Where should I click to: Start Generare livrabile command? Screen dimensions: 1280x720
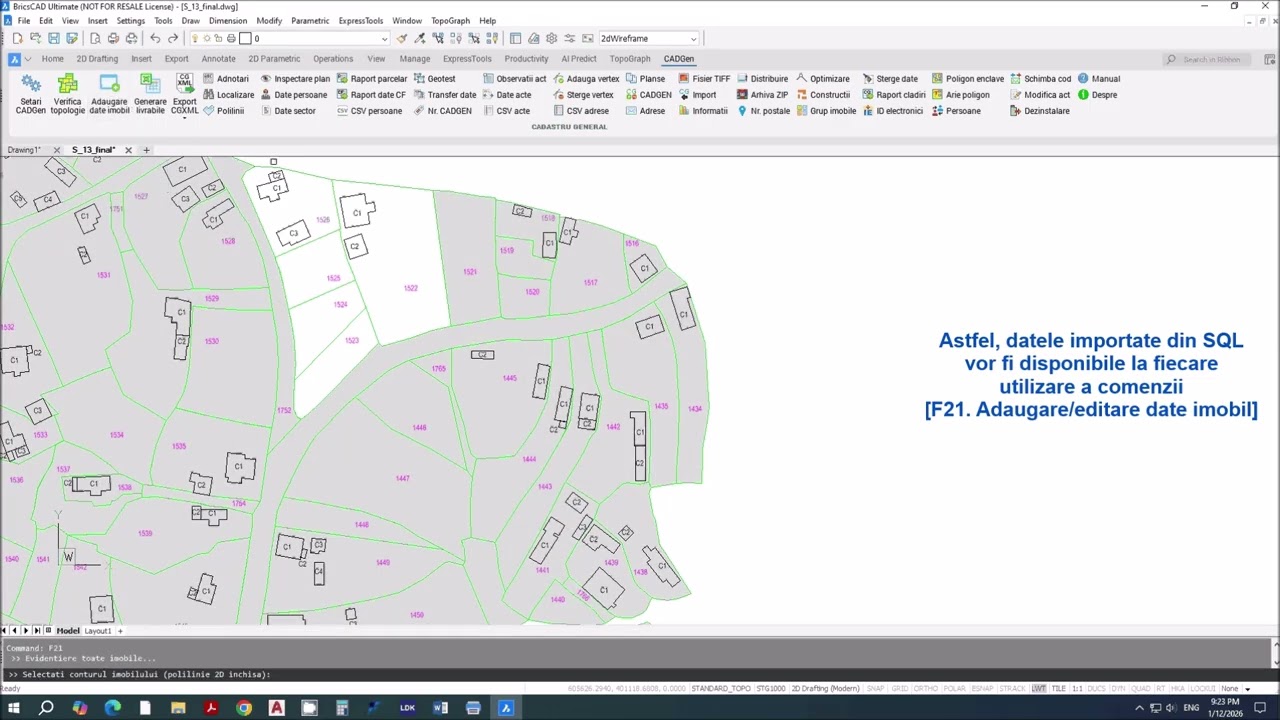pyautogui.click(x=150, y=94)
